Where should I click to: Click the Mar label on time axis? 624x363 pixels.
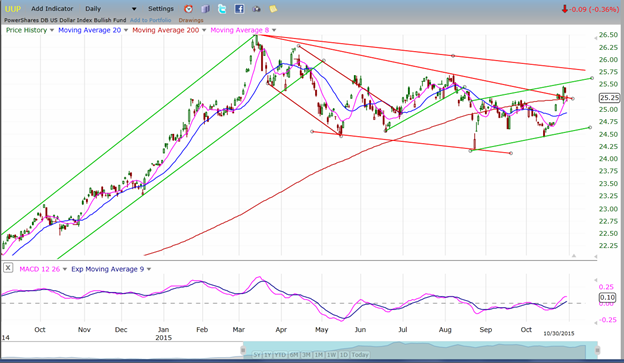(x=239, y=330)
